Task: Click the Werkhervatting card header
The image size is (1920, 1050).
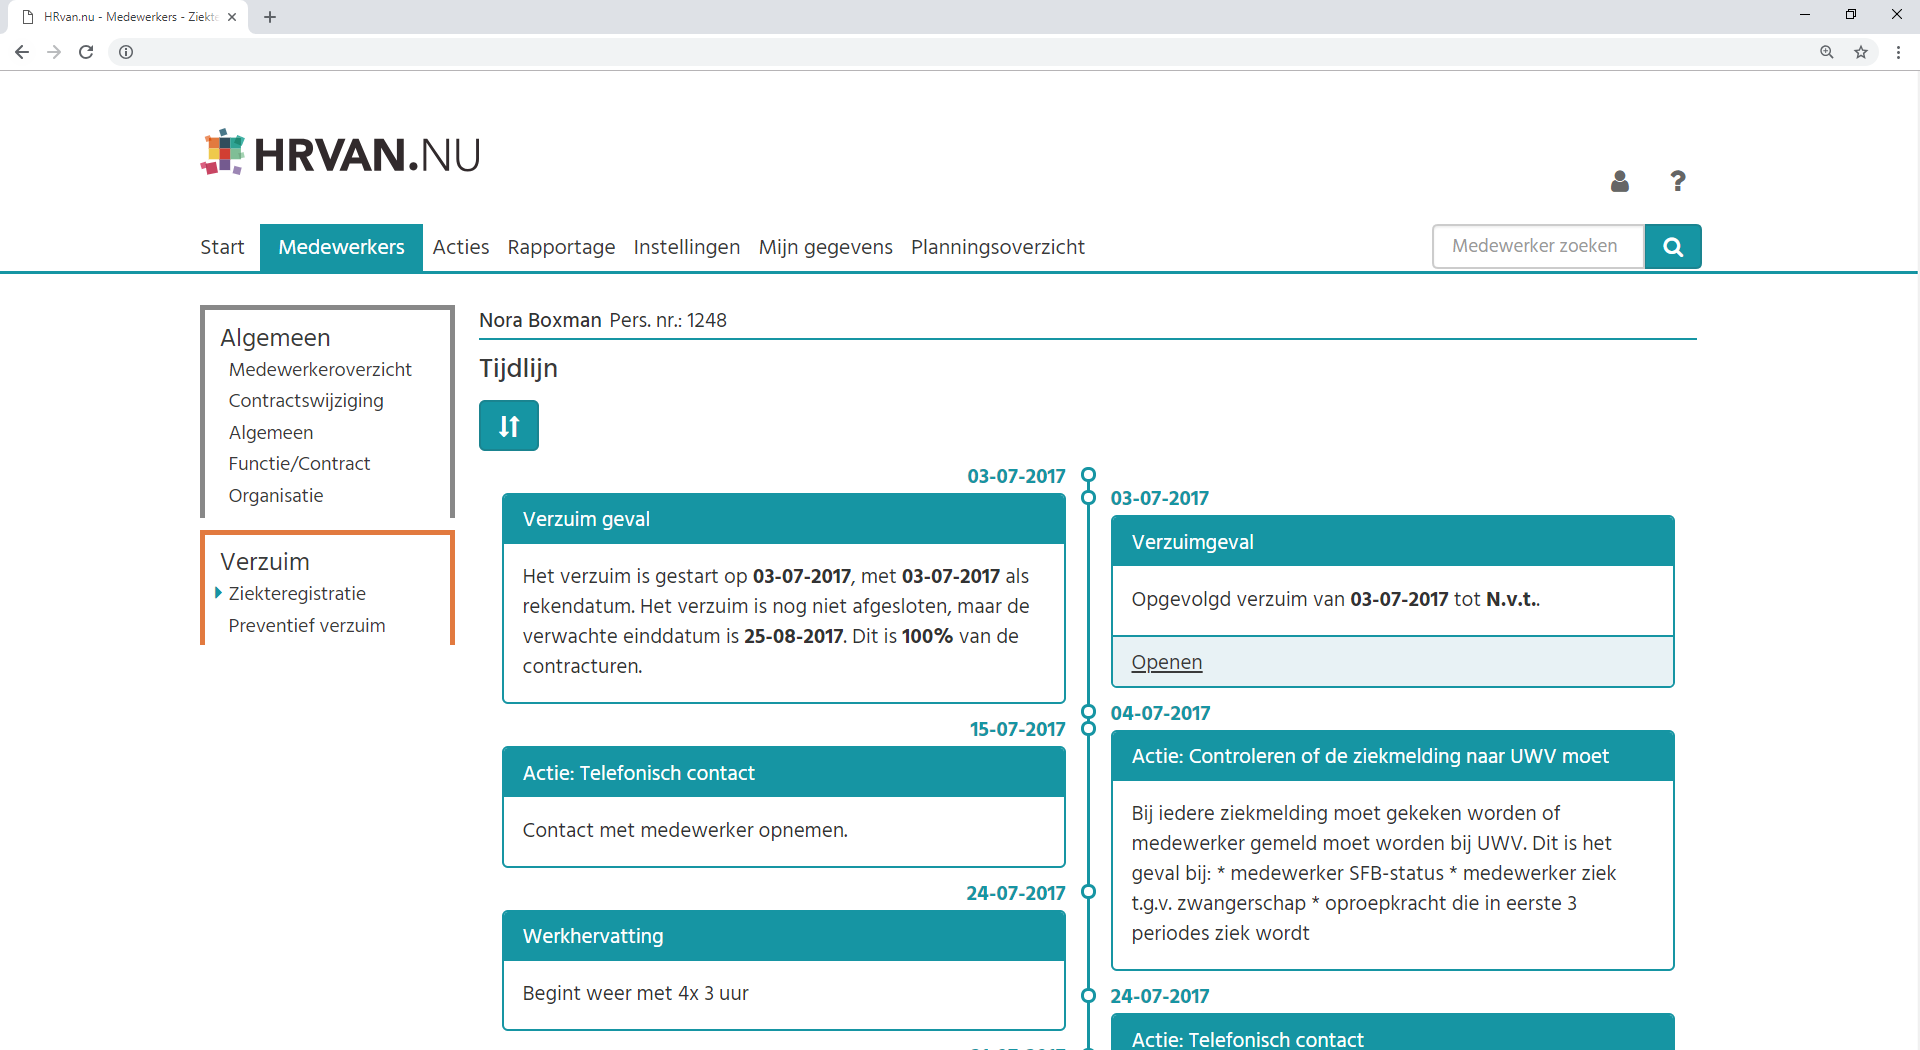Action: coord(784,935)
